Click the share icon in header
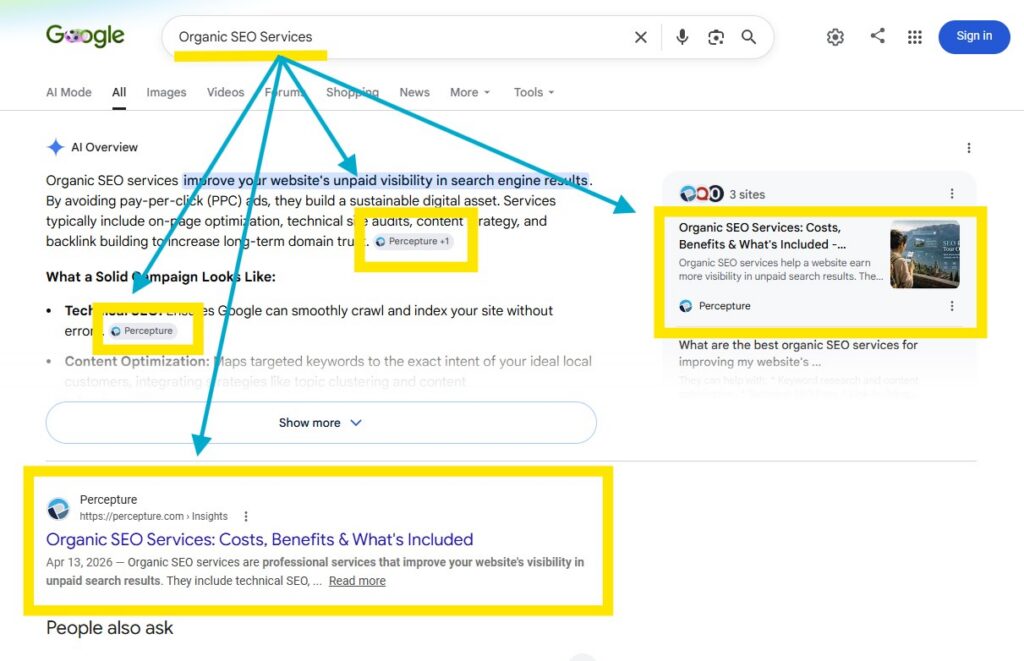Viewport: 1024px width, 661px height. (x=878, y=35)
